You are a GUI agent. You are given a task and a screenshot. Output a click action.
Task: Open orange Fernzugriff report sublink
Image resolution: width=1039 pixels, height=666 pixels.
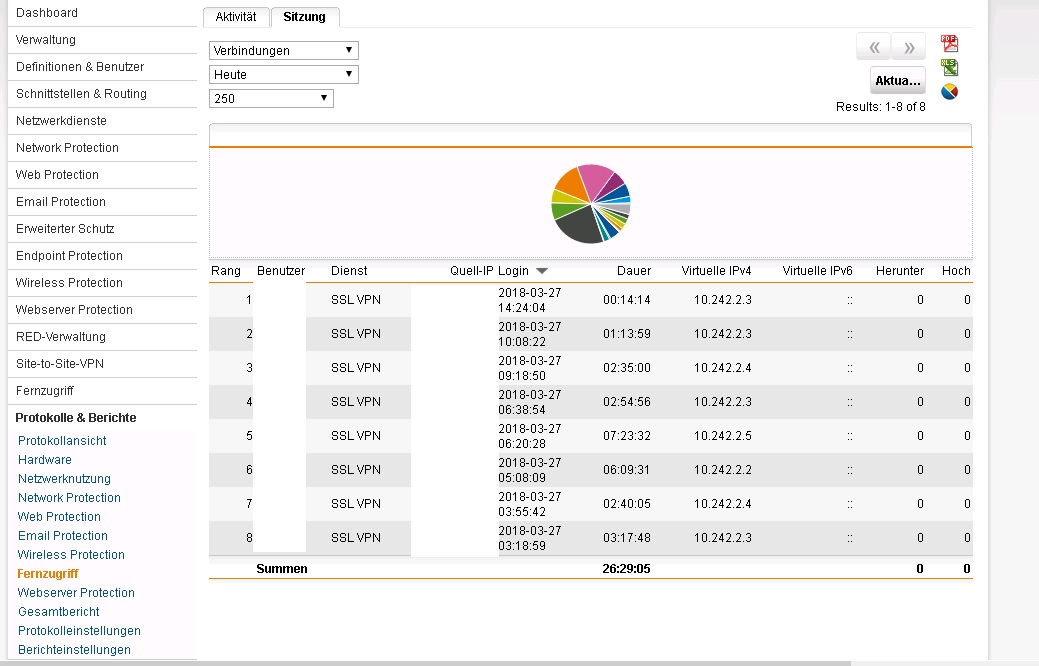coord(48,574)
